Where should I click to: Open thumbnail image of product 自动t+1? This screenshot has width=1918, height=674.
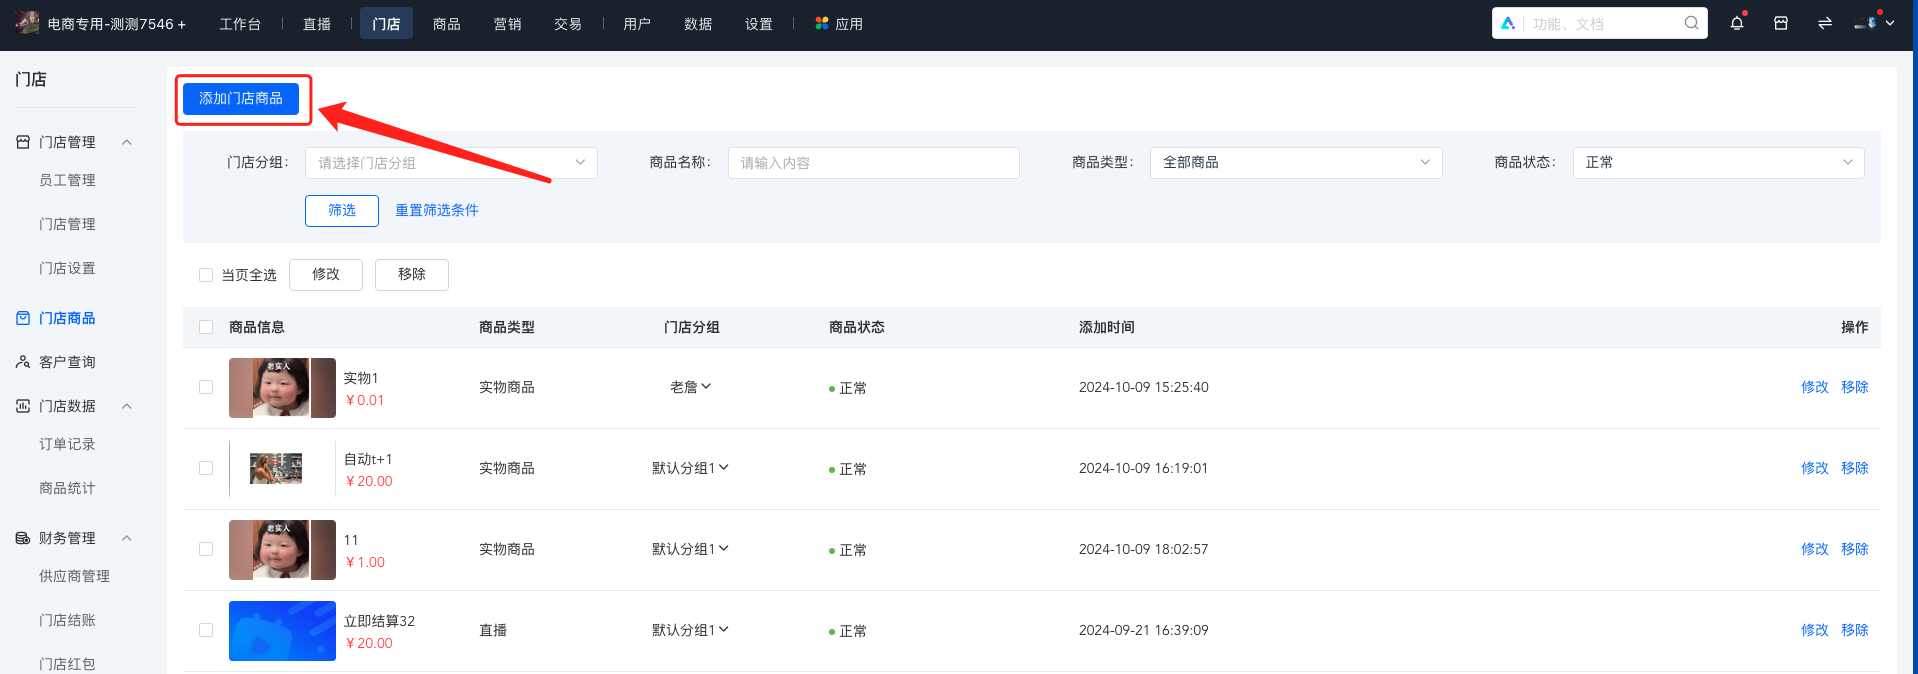[282, 469]
